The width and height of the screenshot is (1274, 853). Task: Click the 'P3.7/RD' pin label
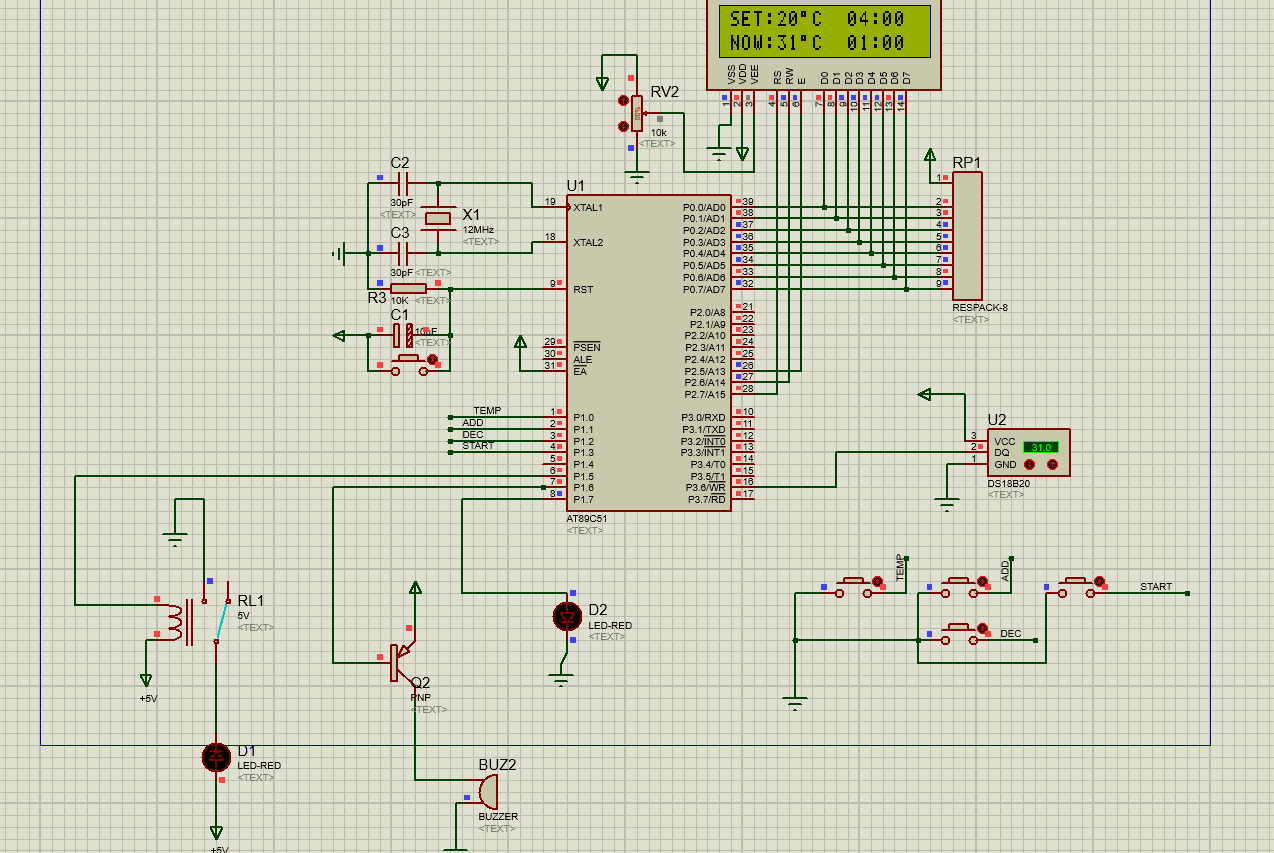point(704,499)
